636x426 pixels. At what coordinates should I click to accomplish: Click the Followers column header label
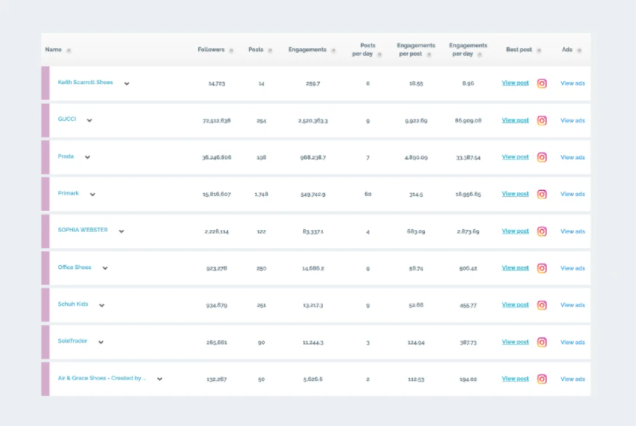211,49
